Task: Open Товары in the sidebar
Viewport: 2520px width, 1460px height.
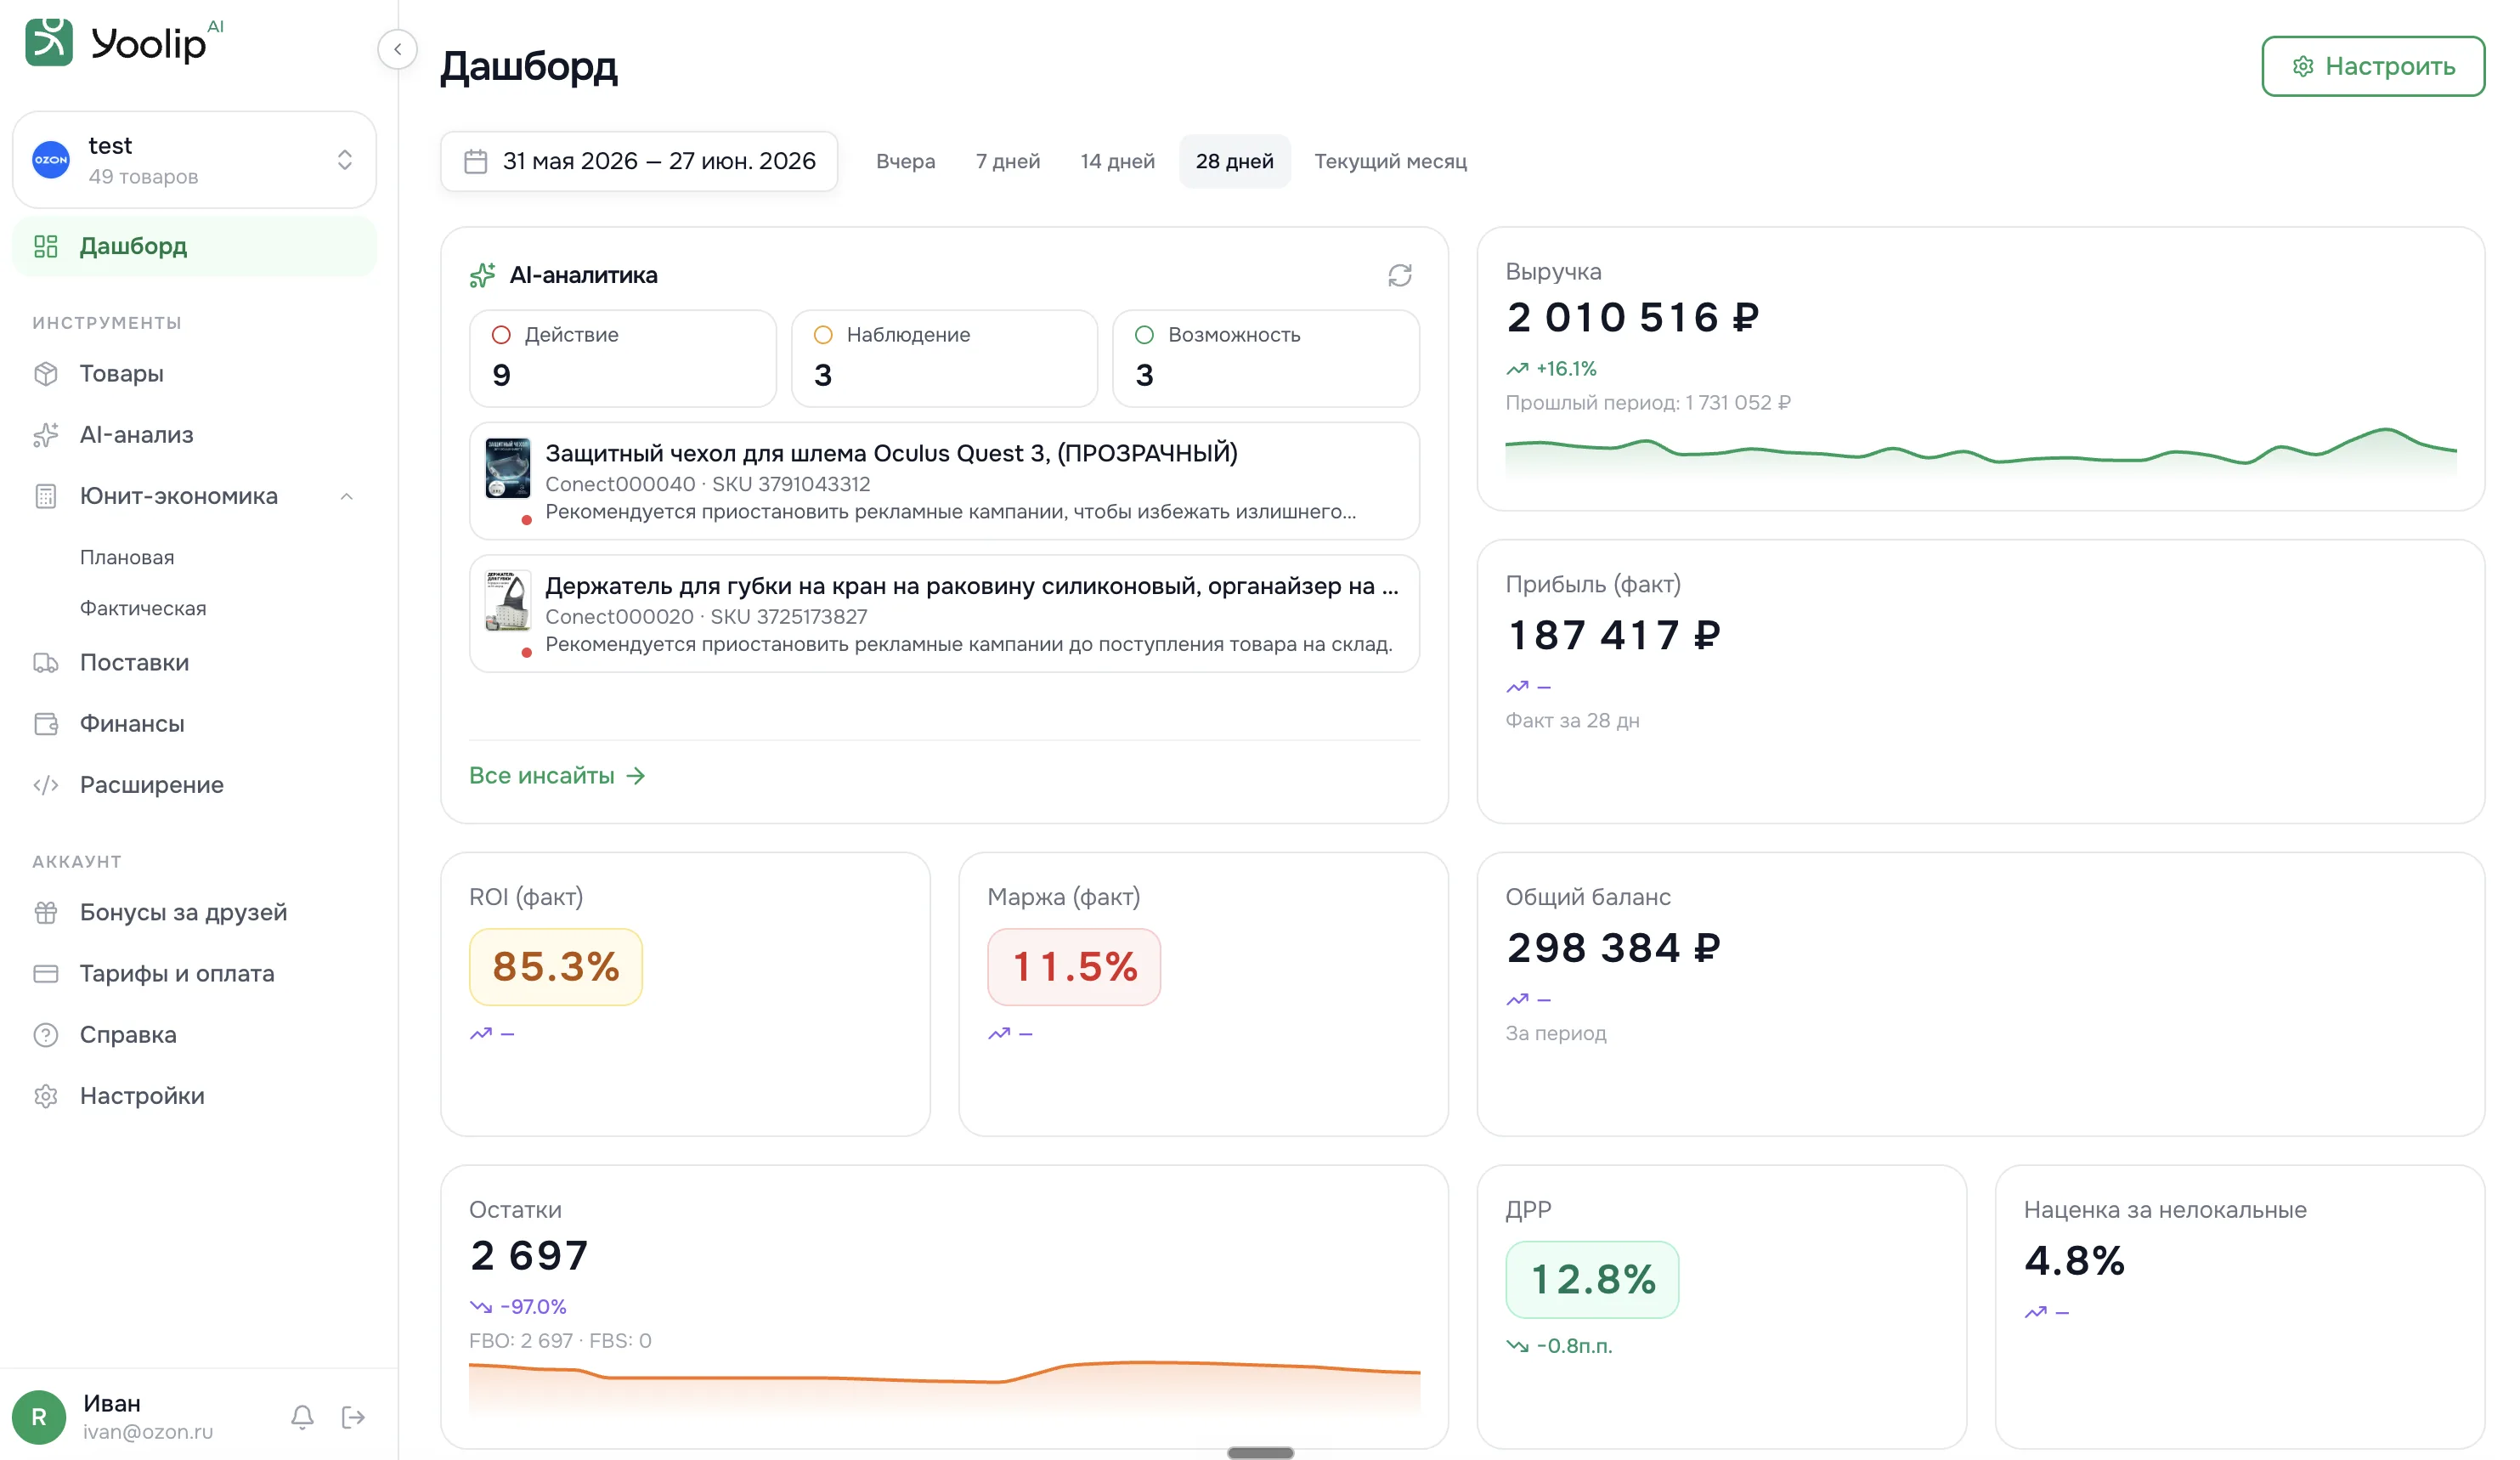Action: coord(194,373)
